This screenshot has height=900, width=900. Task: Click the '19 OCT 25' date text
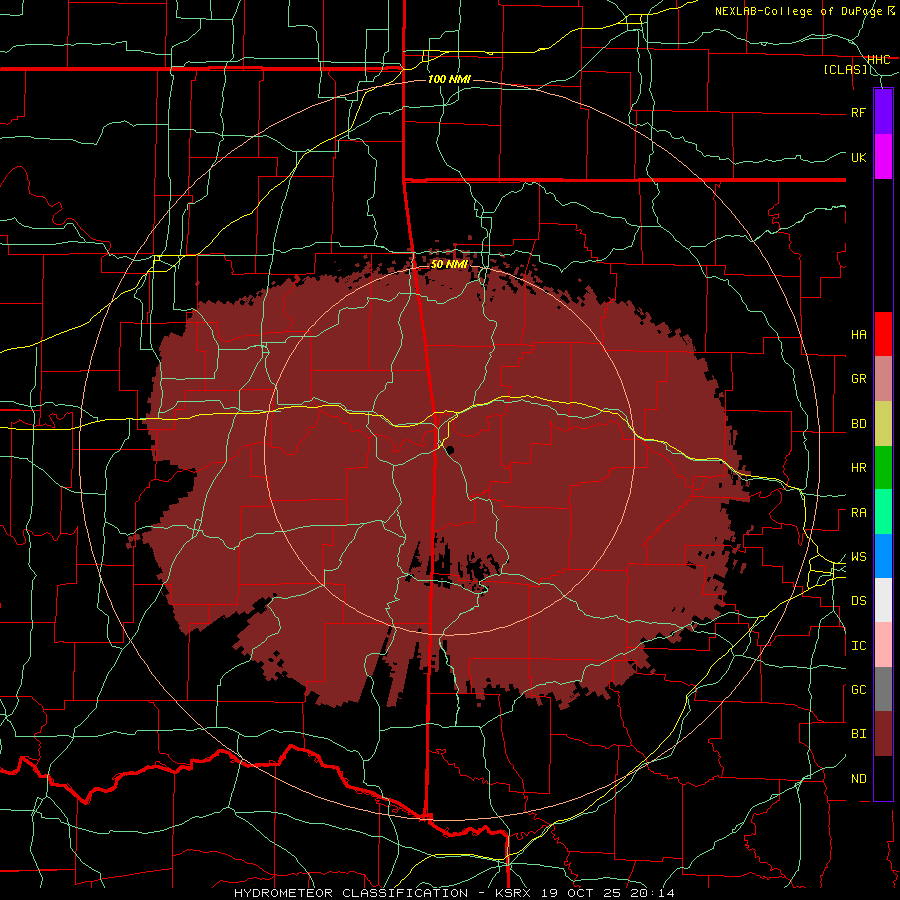[583, 893]
